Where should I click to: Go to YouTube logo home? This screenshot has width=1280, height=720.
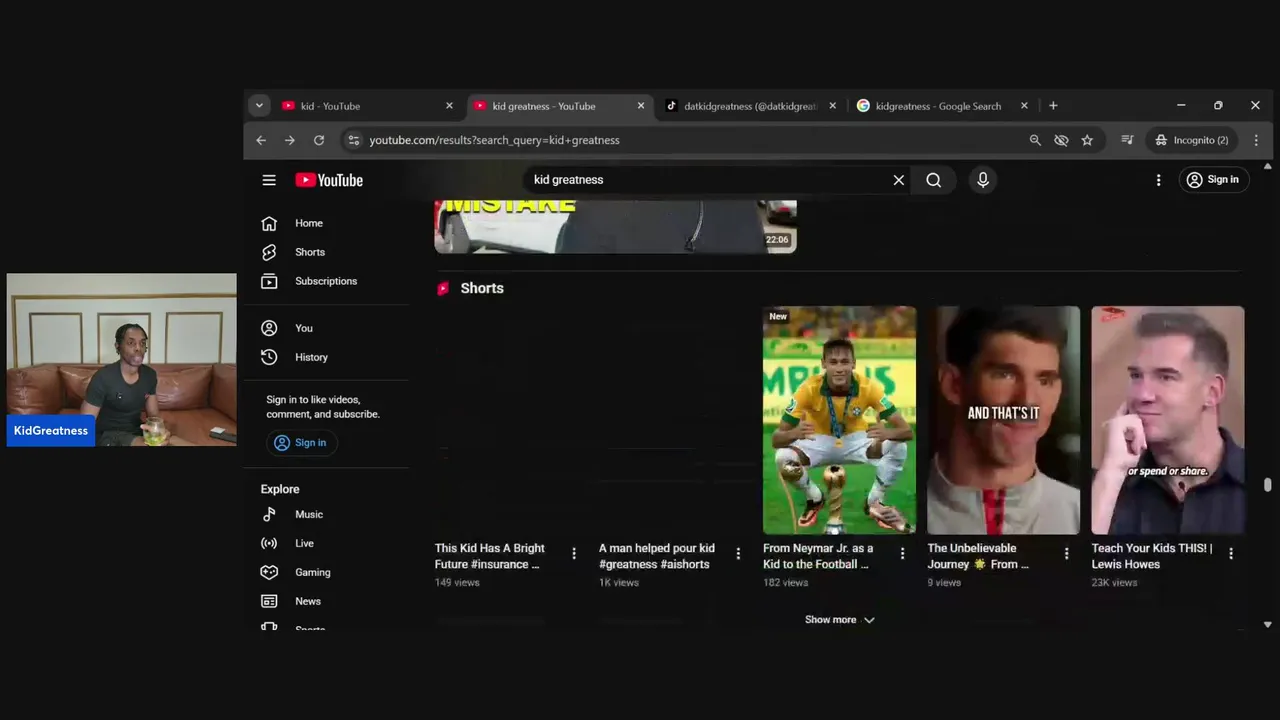coord(329,180)
